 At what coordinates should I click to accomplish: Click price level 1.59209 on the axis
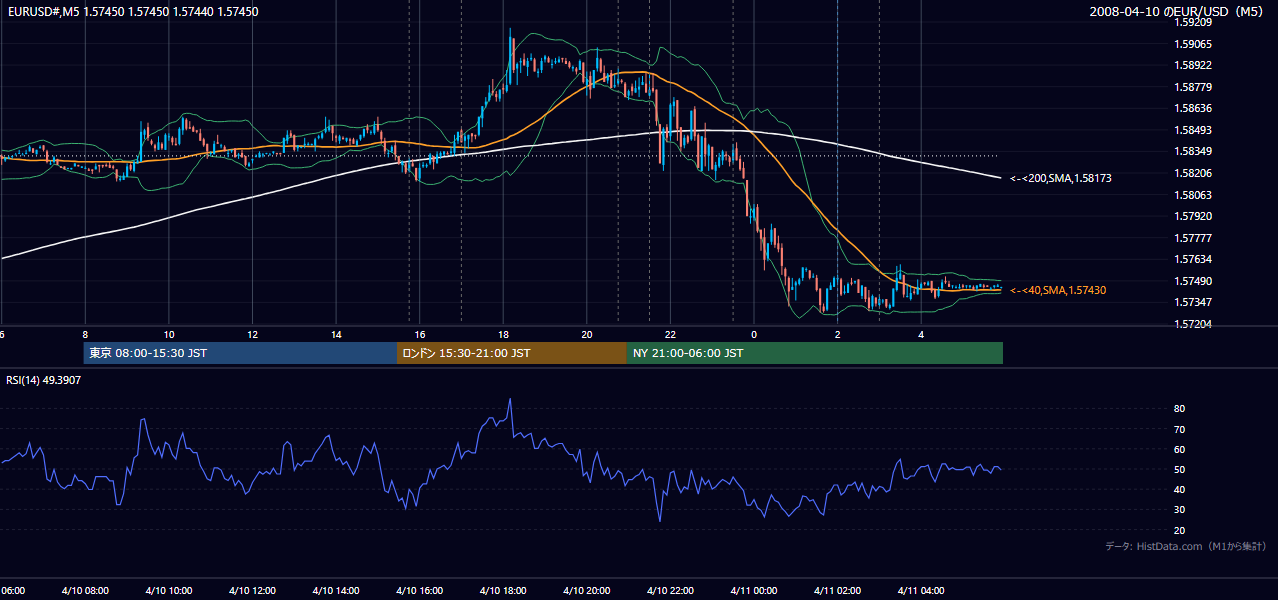[1192, 22]
